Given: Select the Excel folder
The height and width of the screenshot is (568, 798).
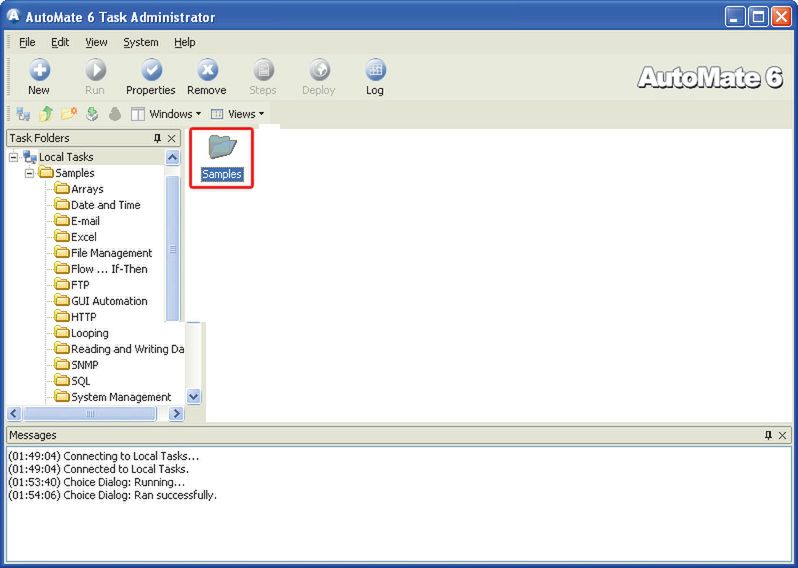Looking at the screenshot, I should pos(83,237).
